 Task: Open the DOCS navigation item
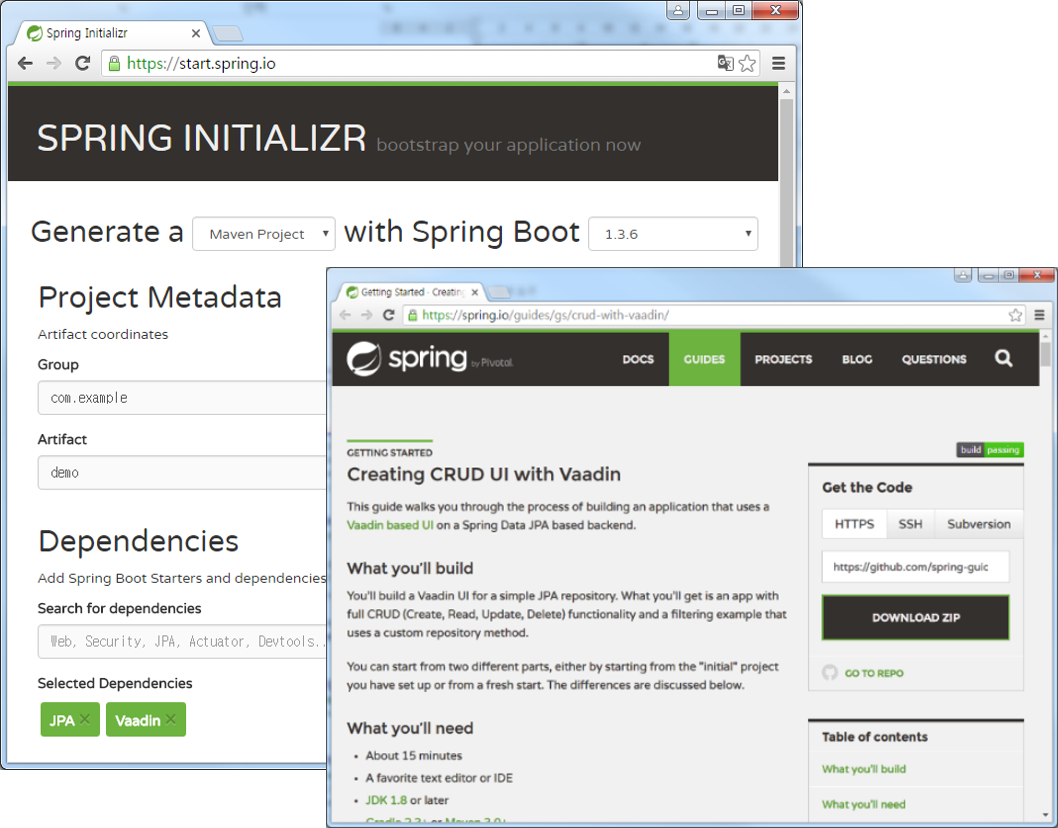click(638, 359)
